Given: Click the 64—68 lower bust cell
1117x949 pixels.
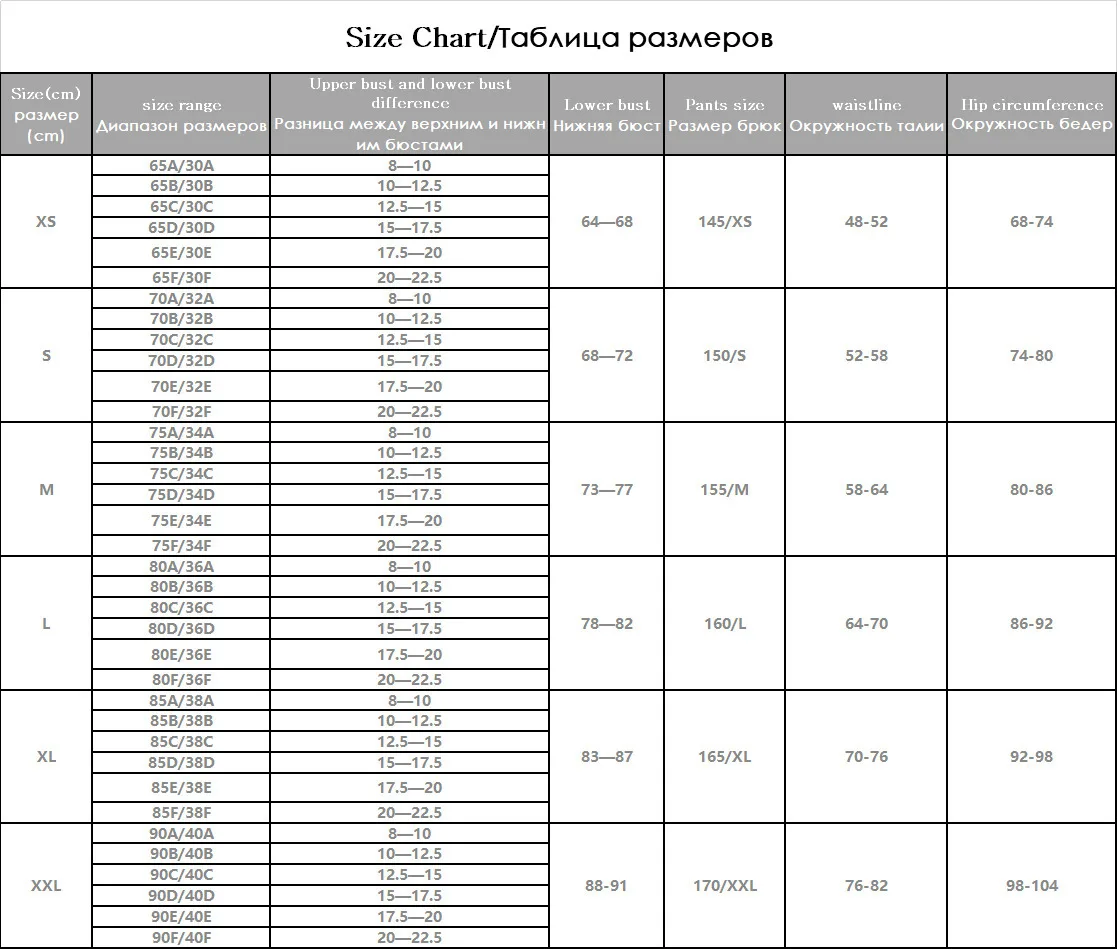Looking at the screenshot, I should tap(607, 222).
